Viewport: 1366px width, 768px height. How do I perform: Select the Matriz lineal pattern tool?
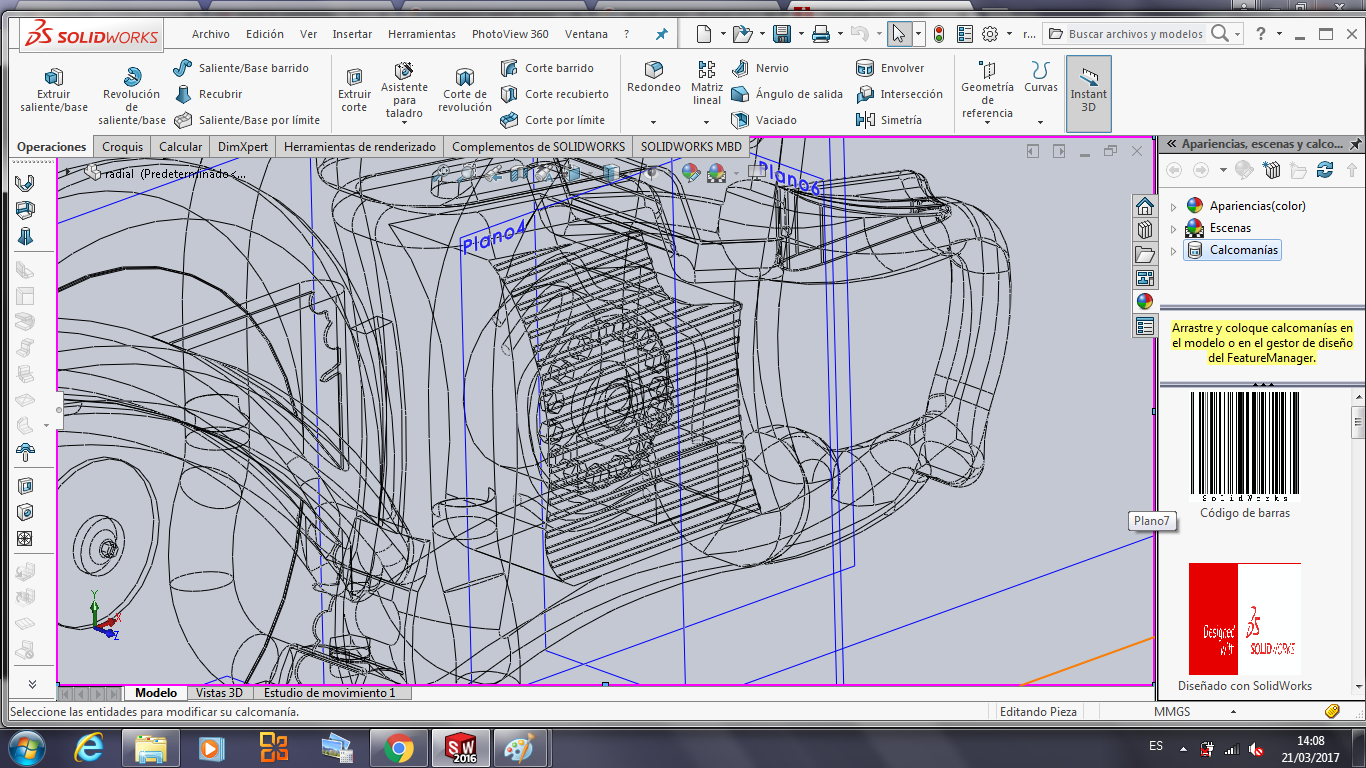coord(707,84)
